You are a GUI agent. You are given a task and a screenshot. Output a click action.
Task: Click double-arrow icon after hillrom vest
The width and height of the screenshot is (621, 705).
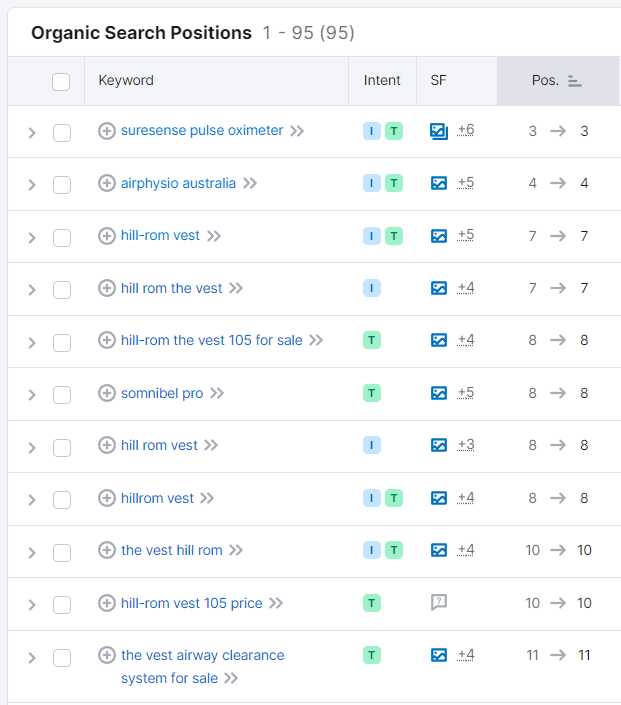(207, 498)
